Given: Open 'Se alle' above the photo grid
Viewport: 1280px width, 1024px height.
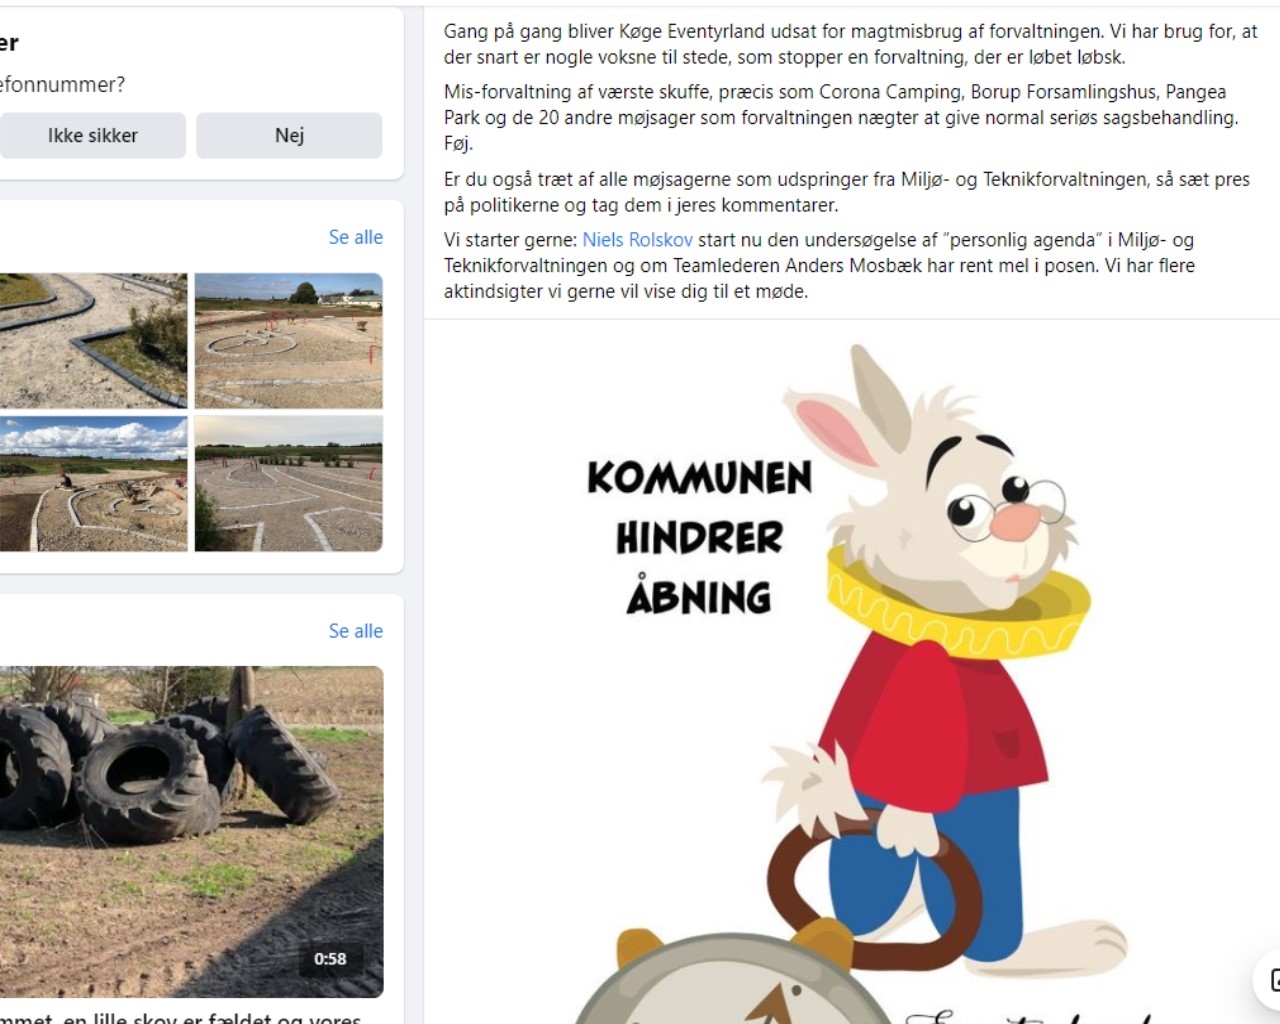Looking at the screenshot, I should [x=355, y=237].
